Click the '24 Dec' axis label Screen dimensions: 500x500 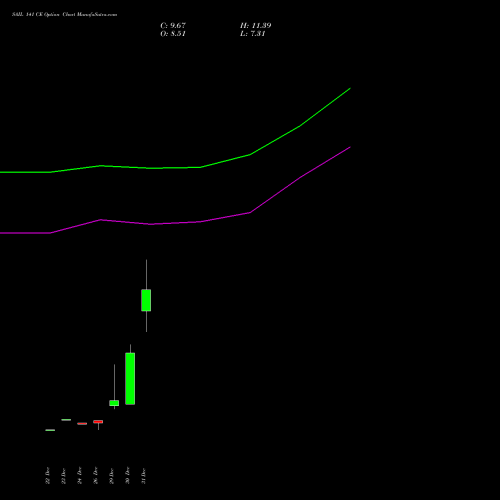coord(80,476)
